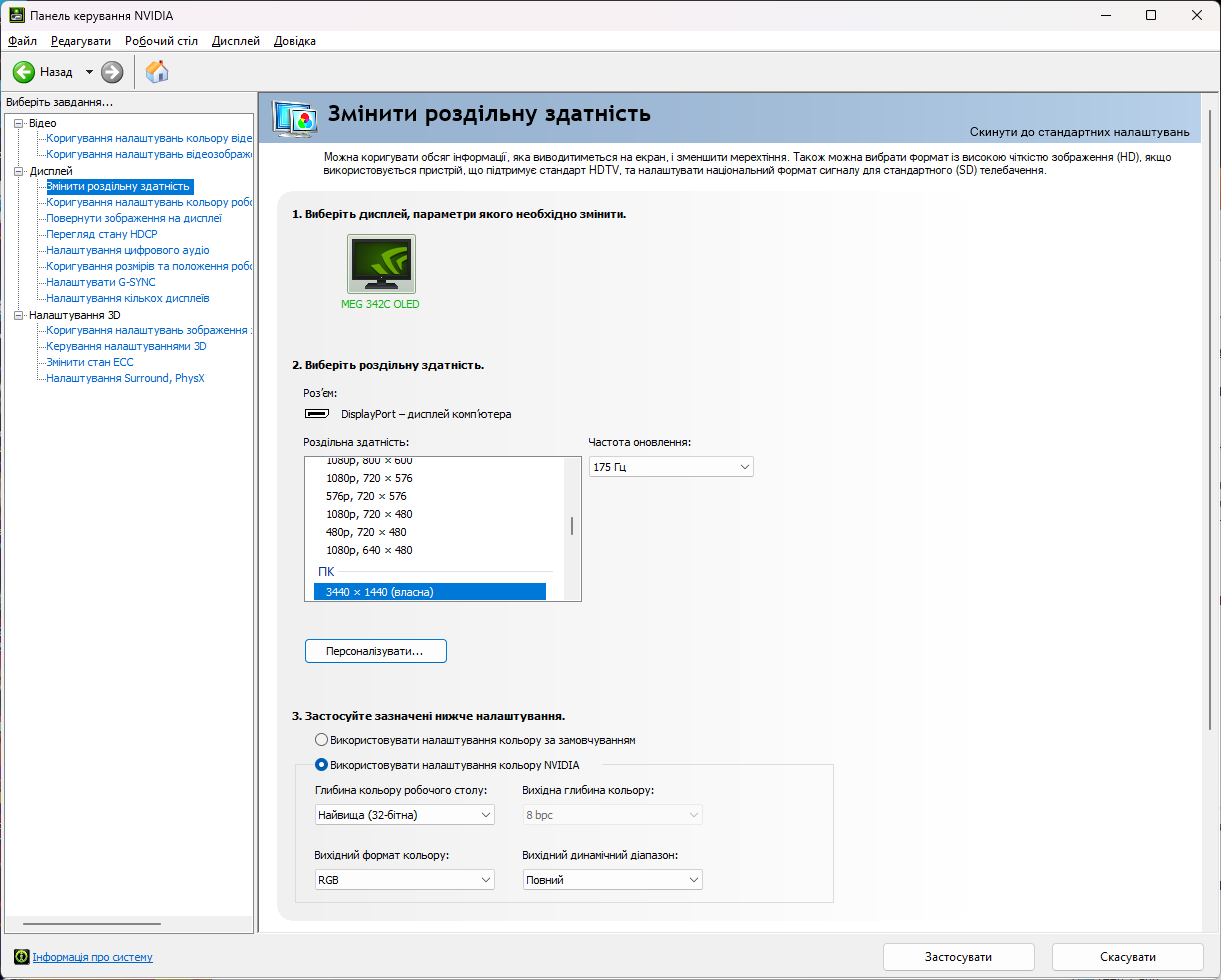This screenshot has width=1221, height=980.
Task: Click the NVIDIA app icon in title bar
Action: click(x=16, y=16)
